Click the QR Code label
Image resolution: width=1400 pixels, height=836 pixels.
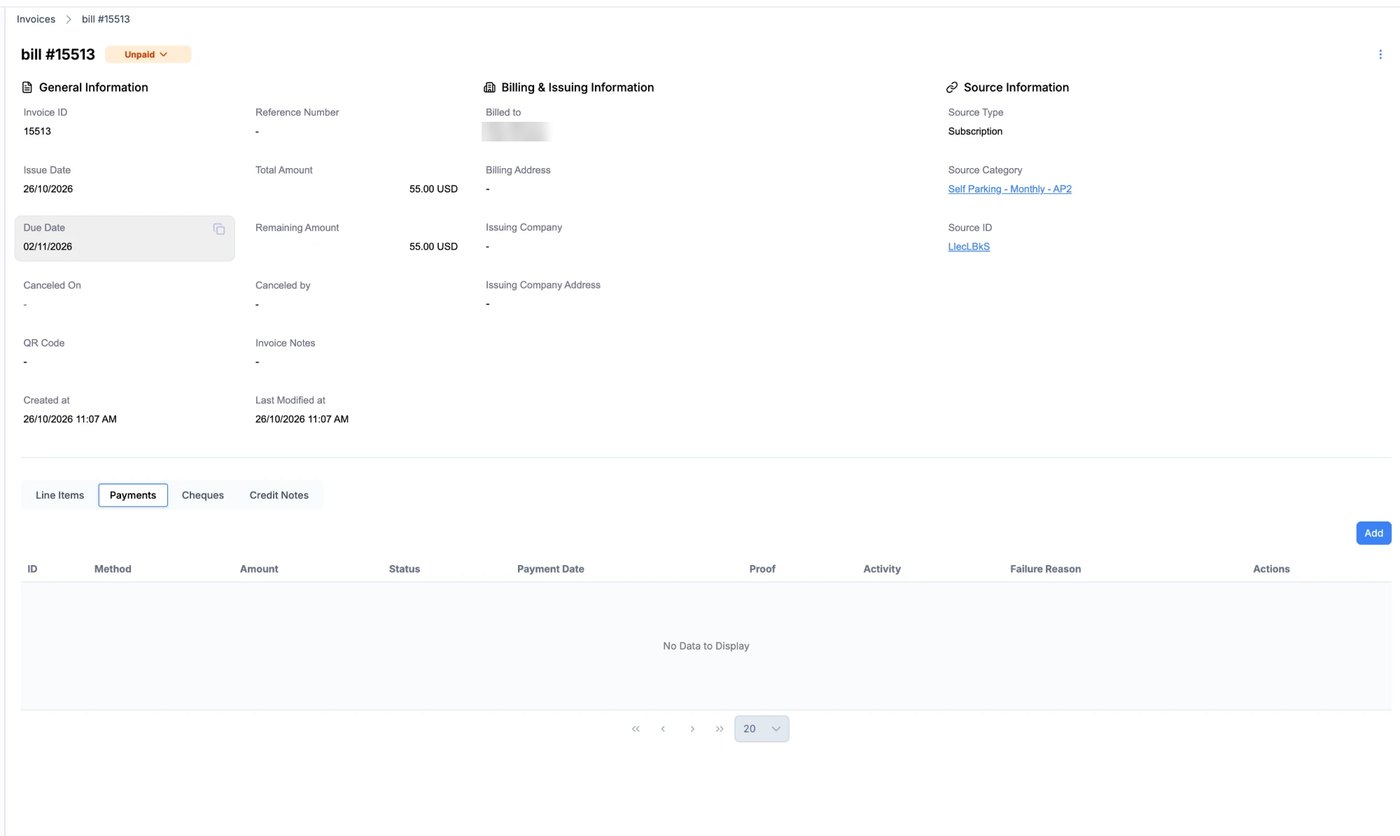[x=44, y=343]
